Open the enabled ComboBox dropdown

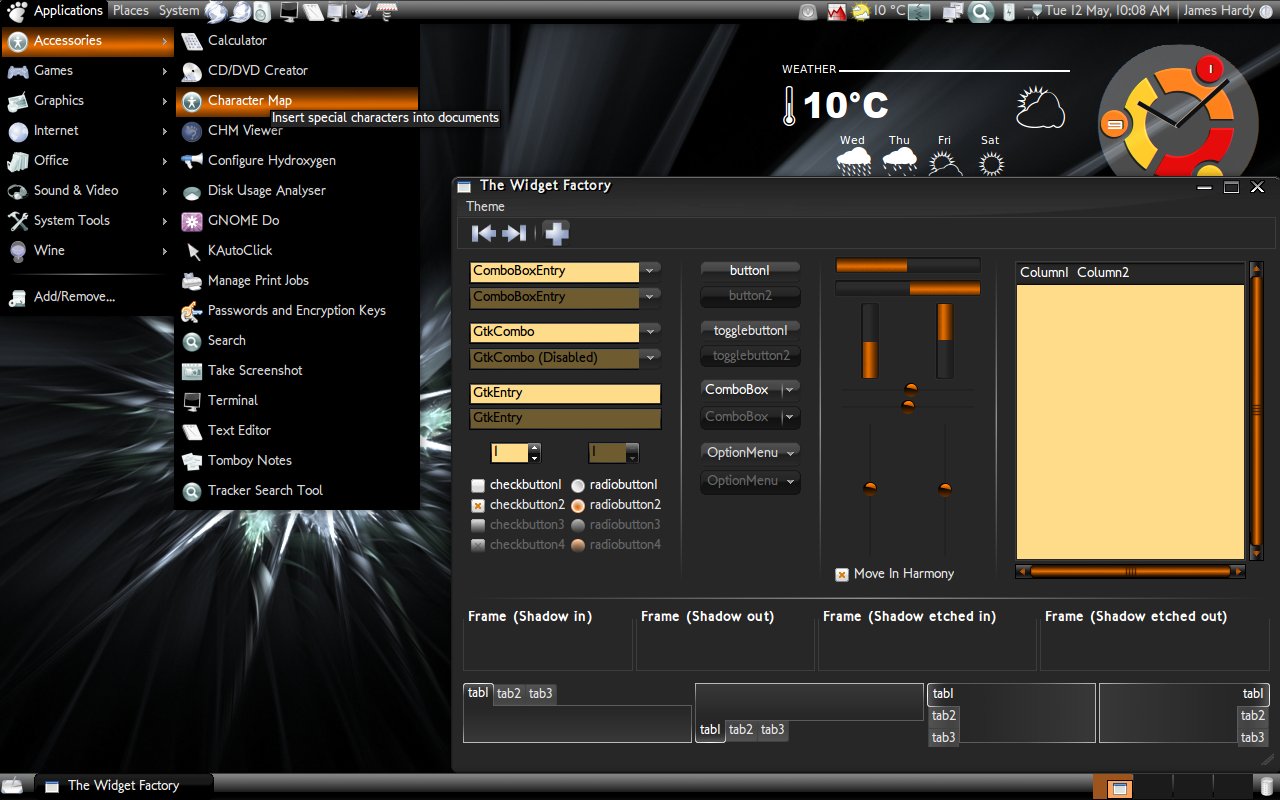(750, 389)
